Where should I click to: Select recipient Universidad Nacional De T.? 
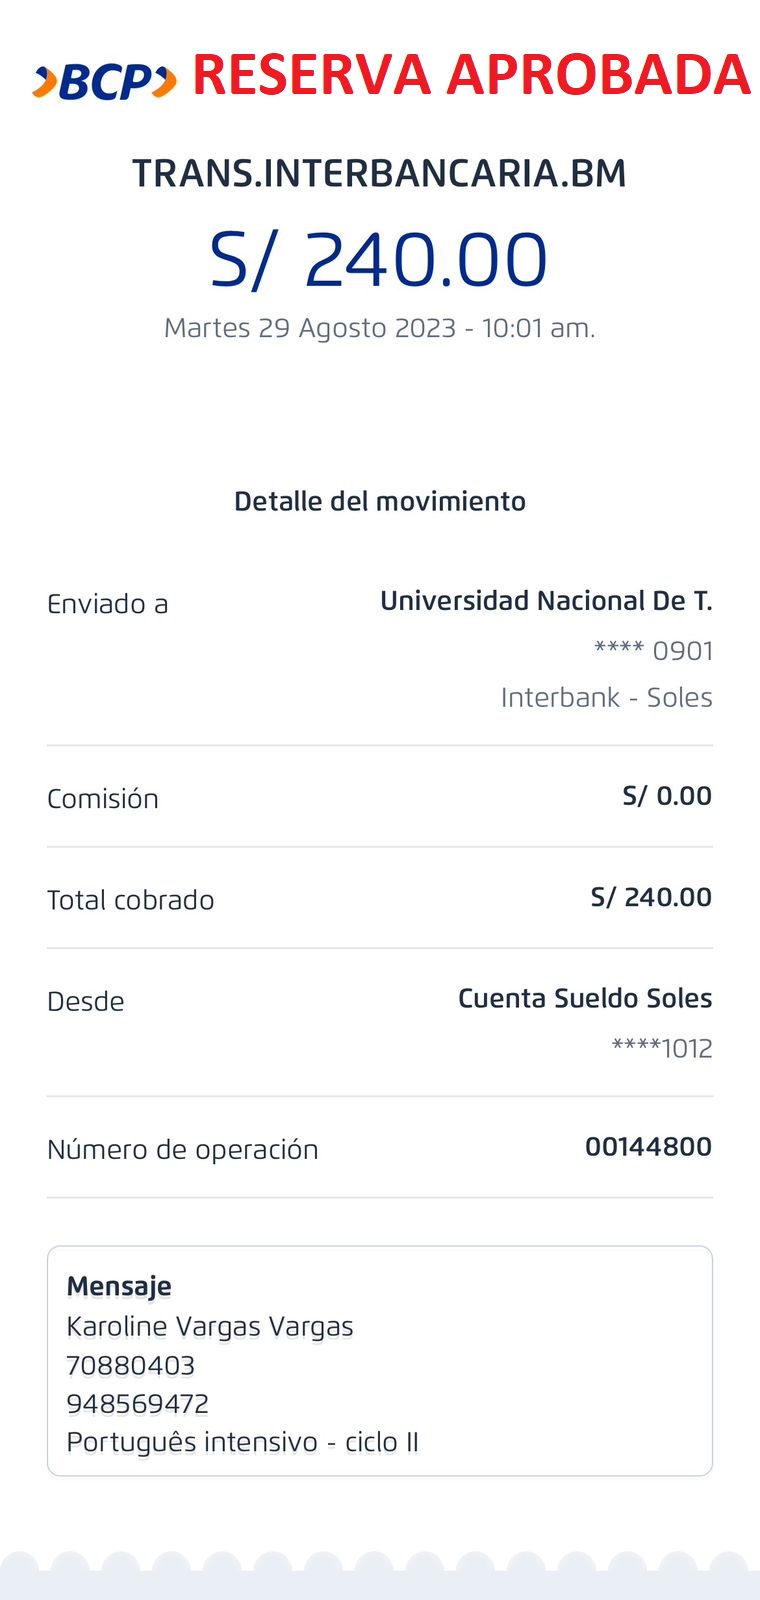point(546,601)
